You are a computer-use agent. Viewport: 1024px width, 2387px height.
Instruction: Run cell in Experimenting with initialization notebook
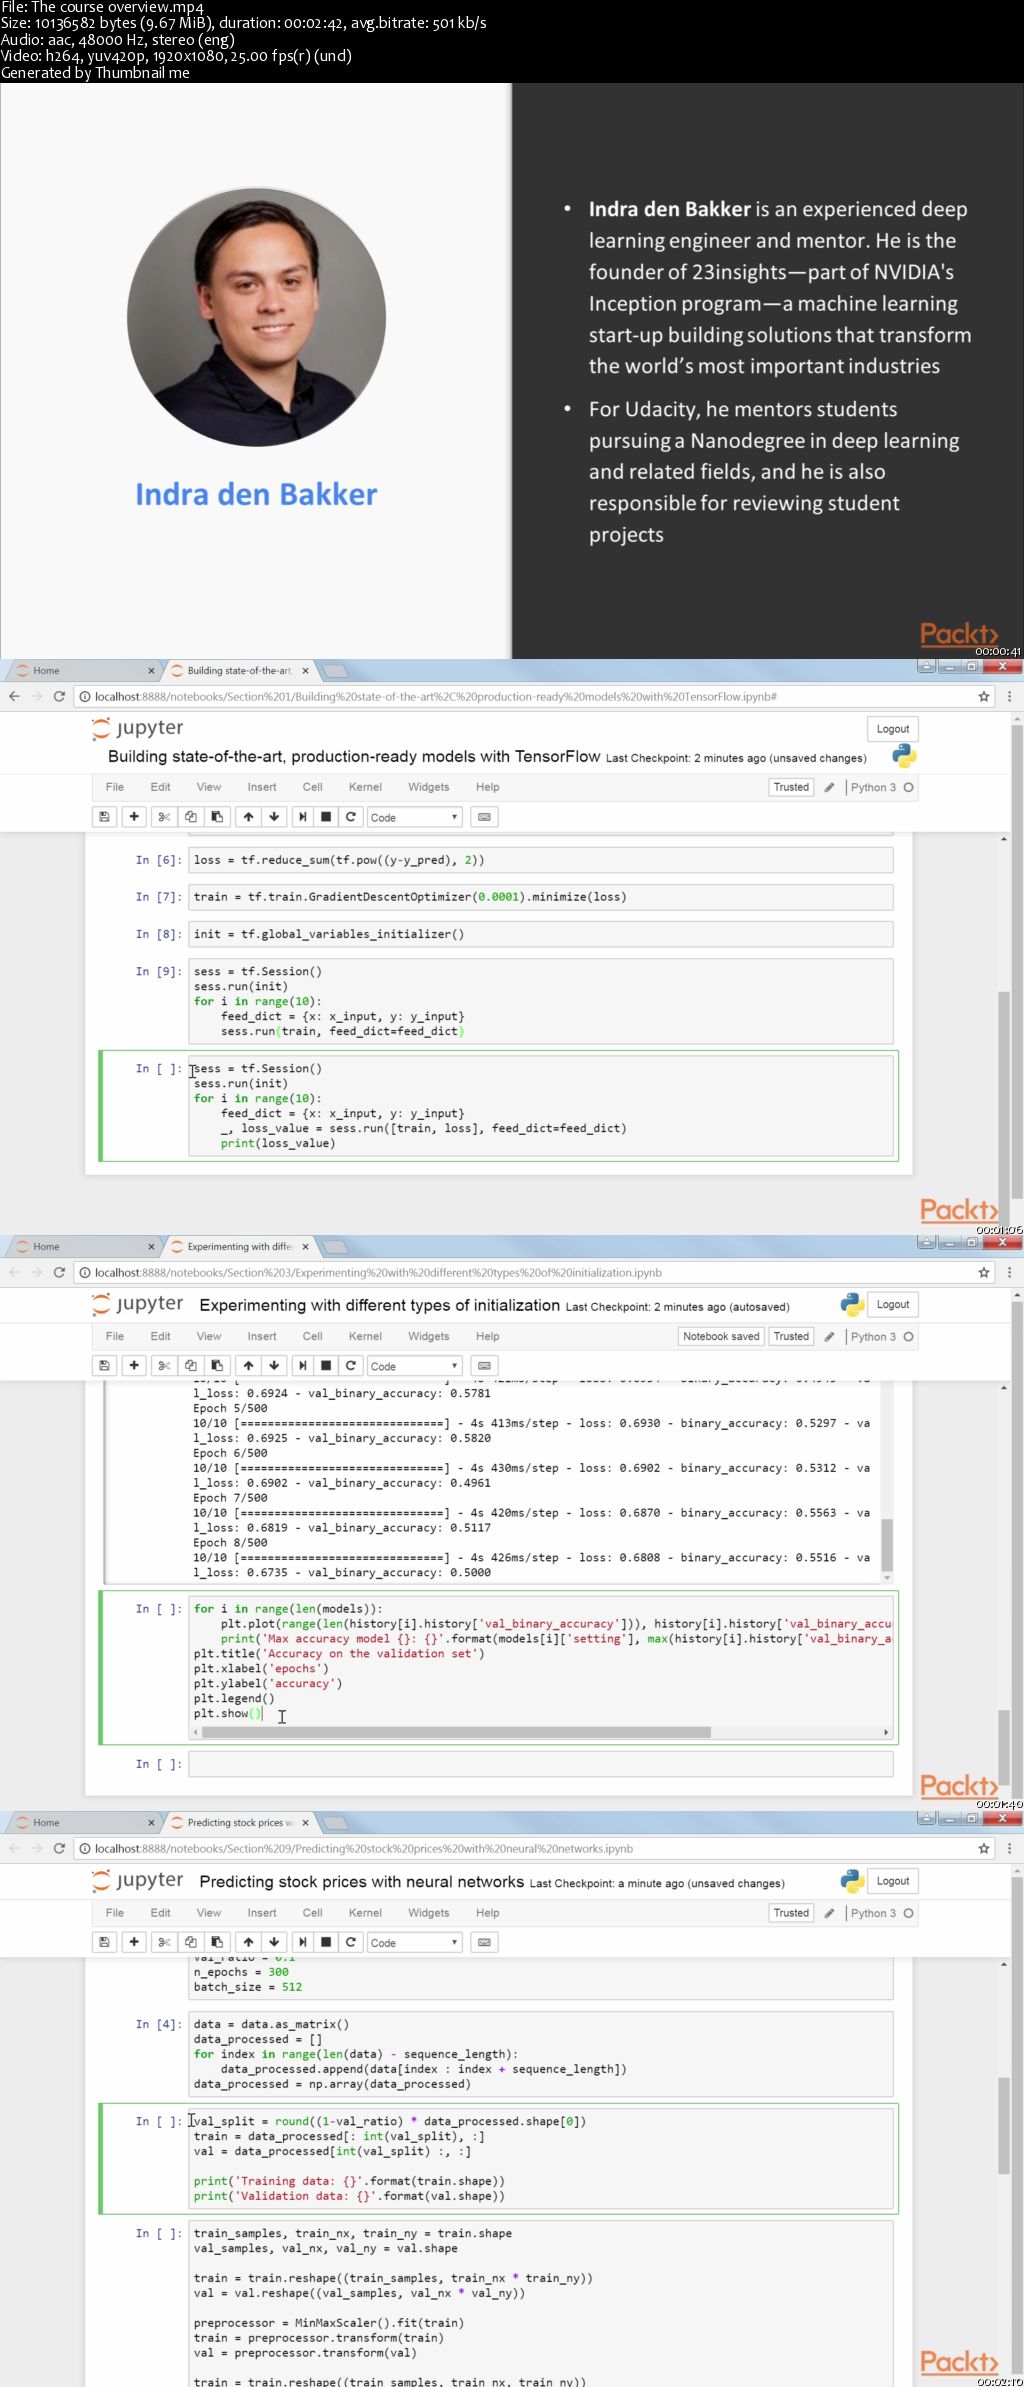point(303,1365)
